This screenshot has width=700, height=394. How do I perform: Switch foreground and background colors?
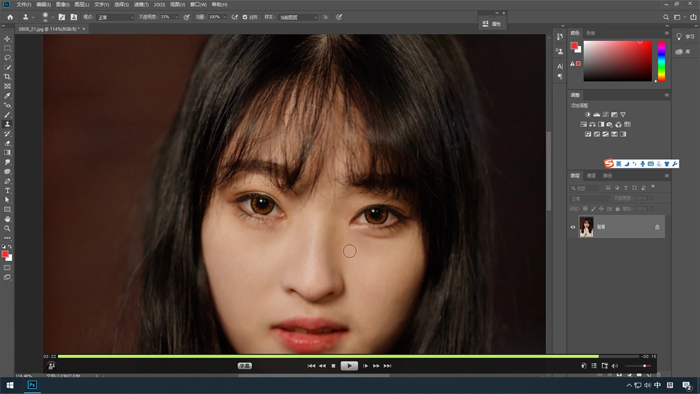10,246
